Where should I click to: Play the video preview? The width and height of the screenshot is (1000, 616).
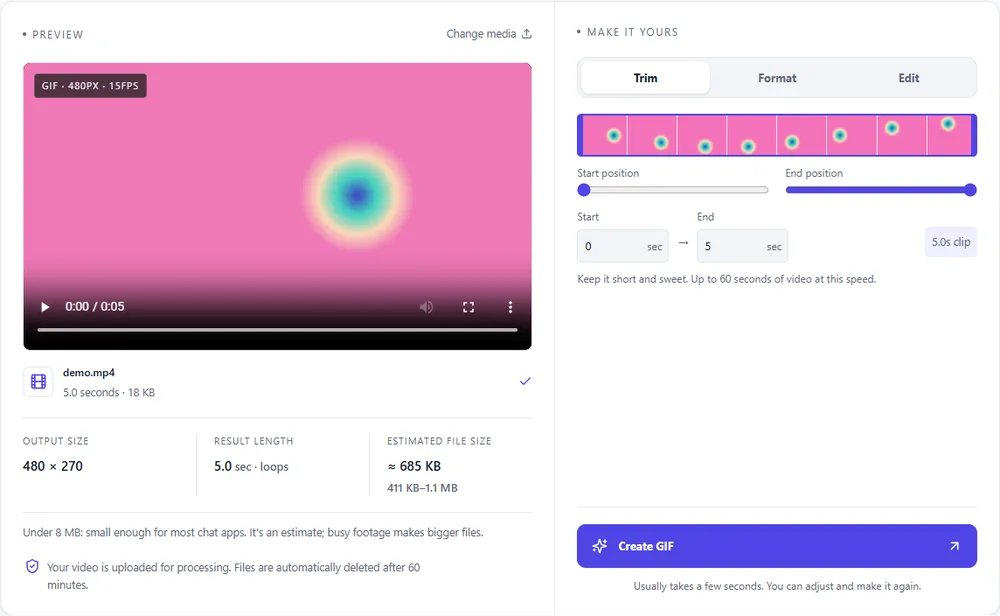[45, 307]
